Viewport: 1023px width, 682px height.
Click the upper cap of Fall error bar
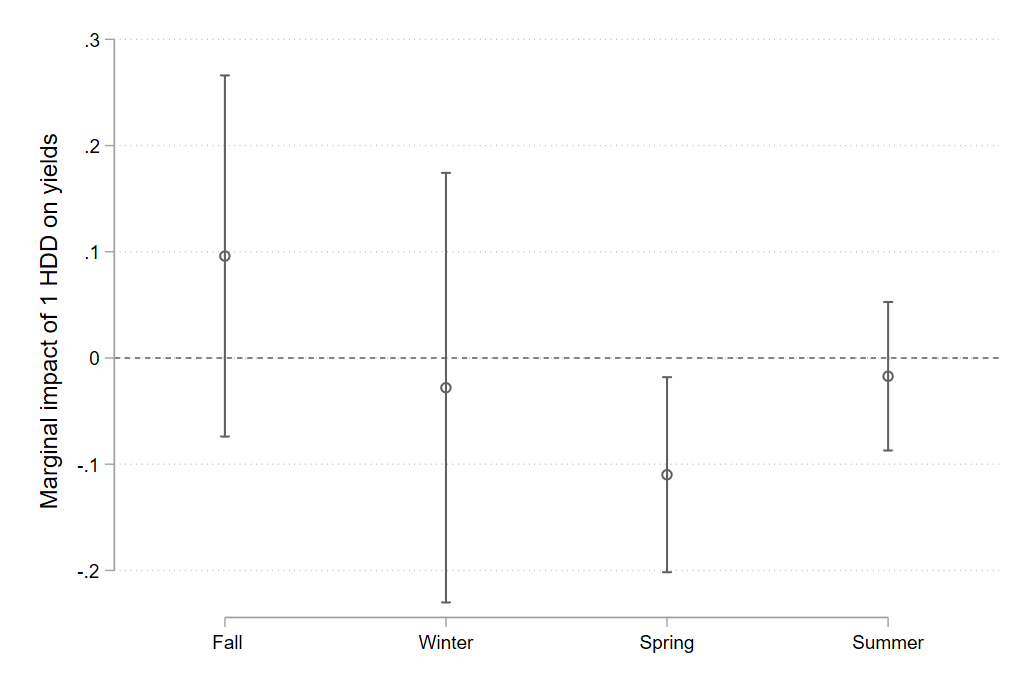pos(225,75)
